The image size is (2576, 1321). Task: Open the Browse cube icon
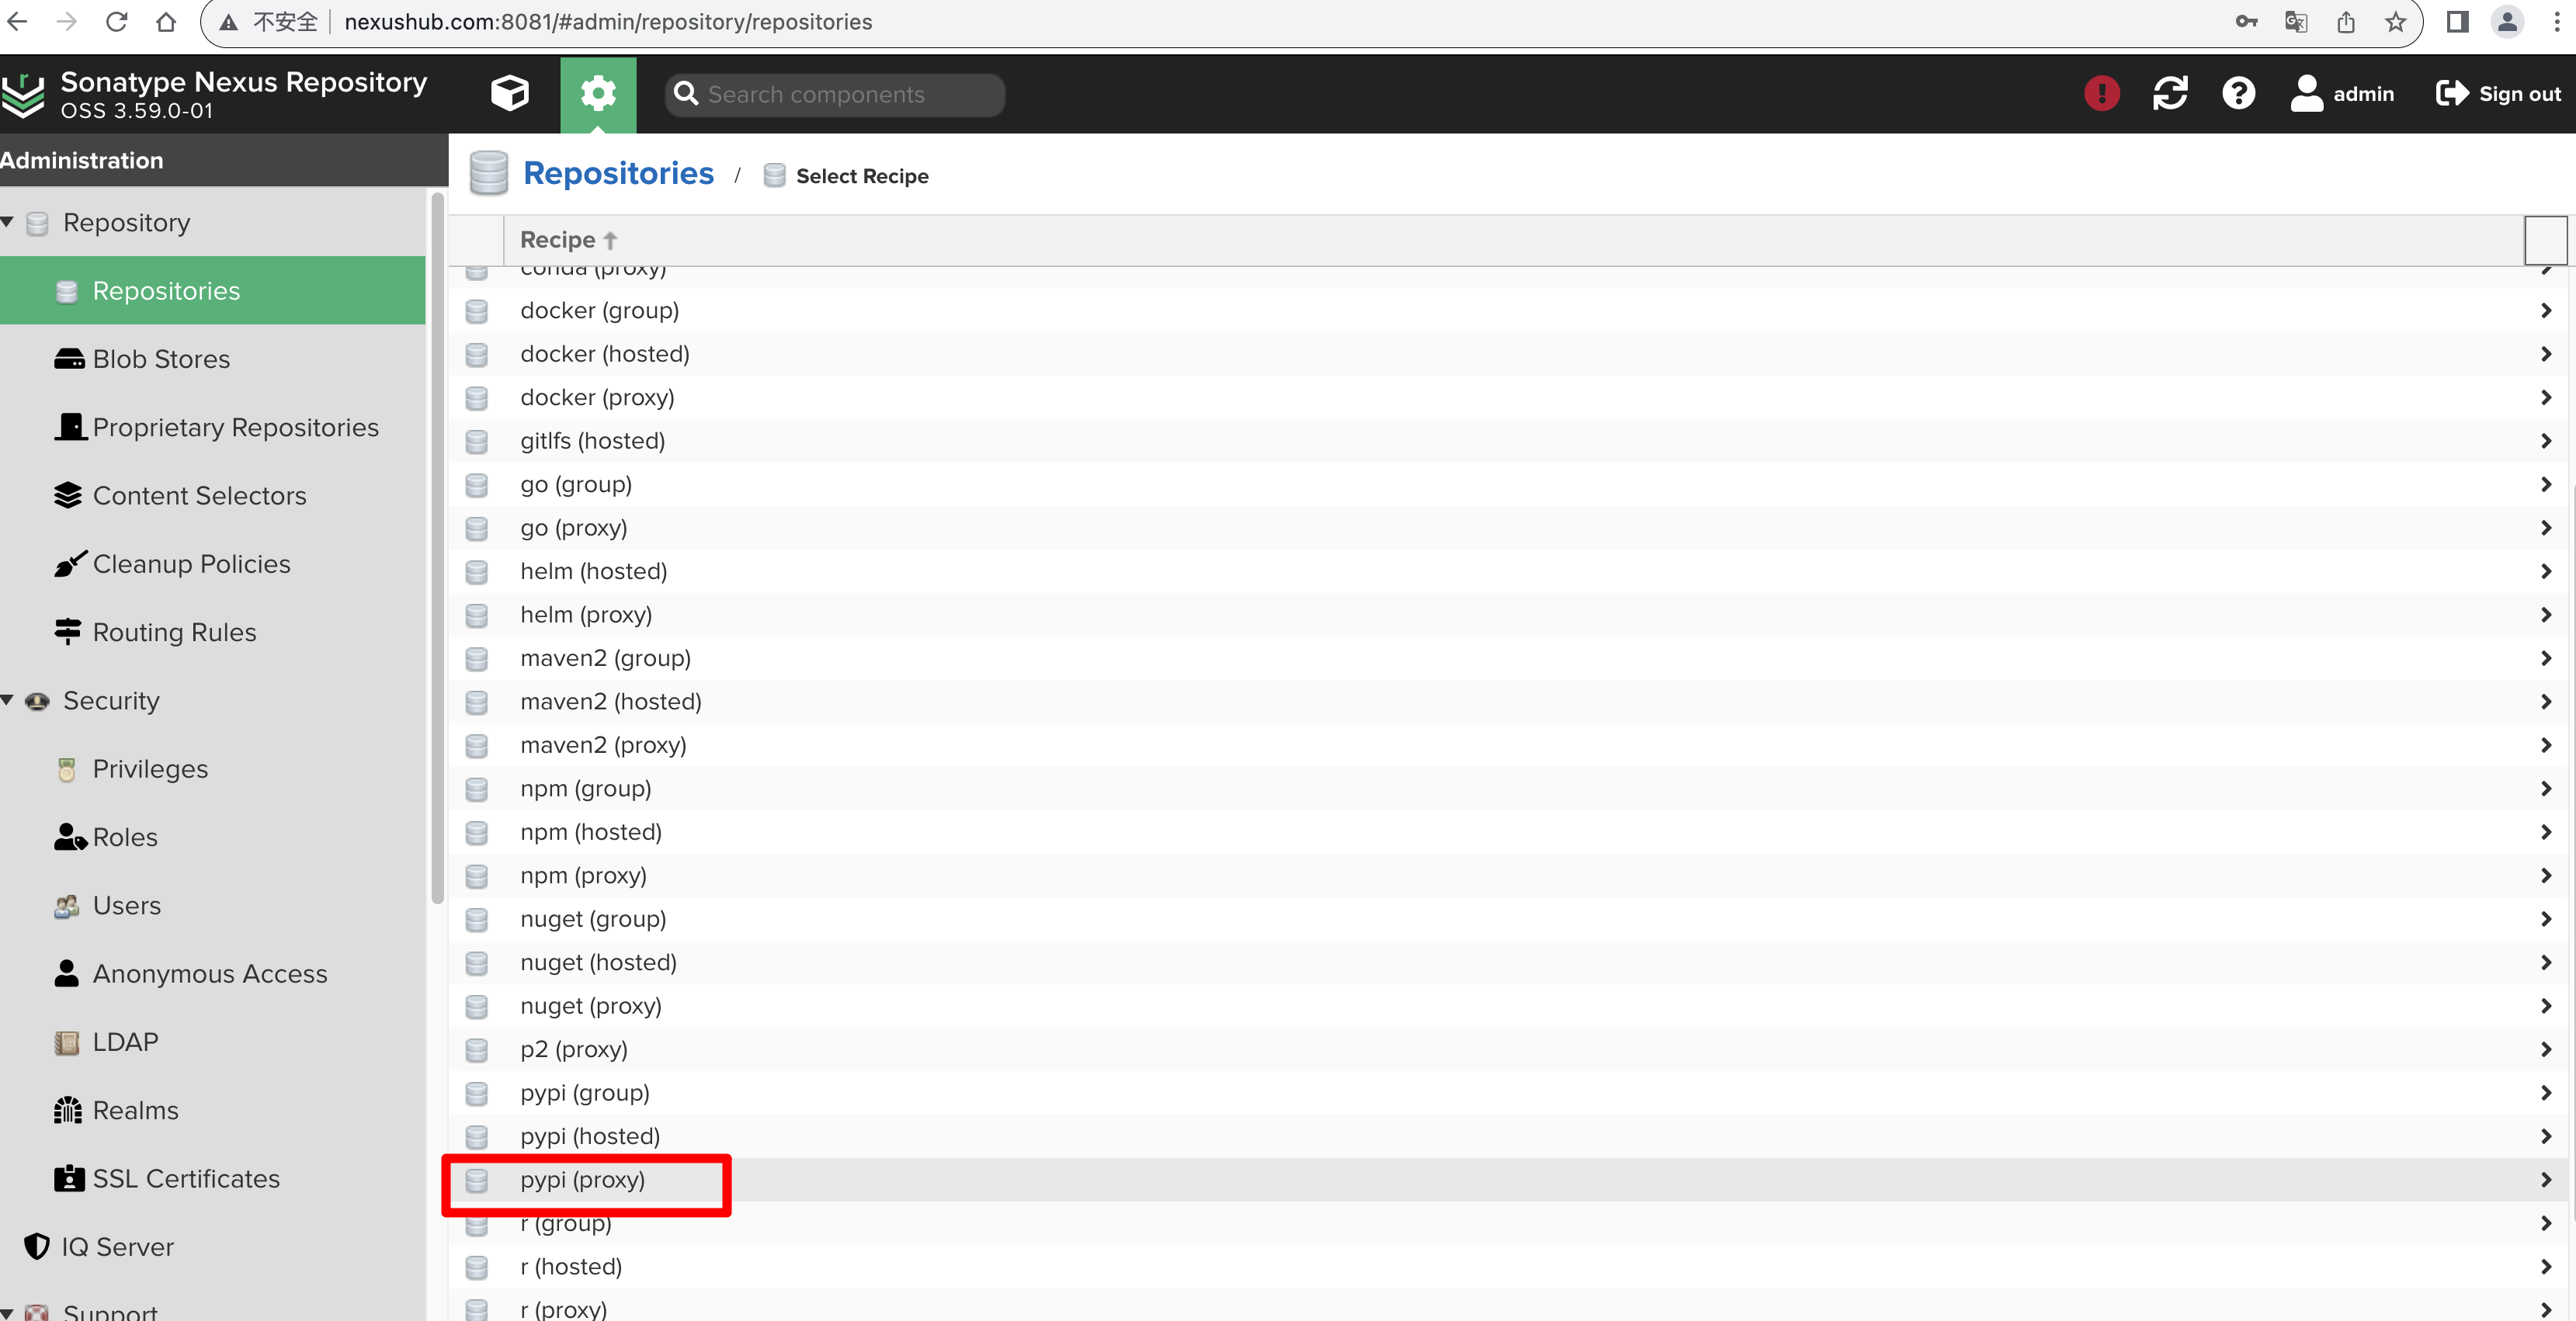[509, 94]
